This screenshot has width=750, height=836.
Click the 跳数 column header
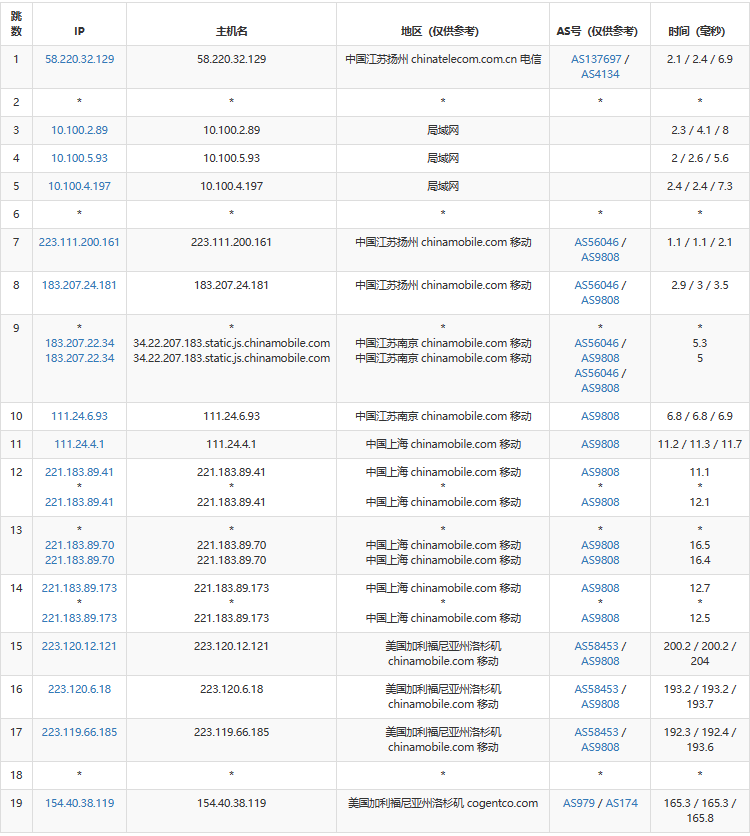click(x=17, y=24)
